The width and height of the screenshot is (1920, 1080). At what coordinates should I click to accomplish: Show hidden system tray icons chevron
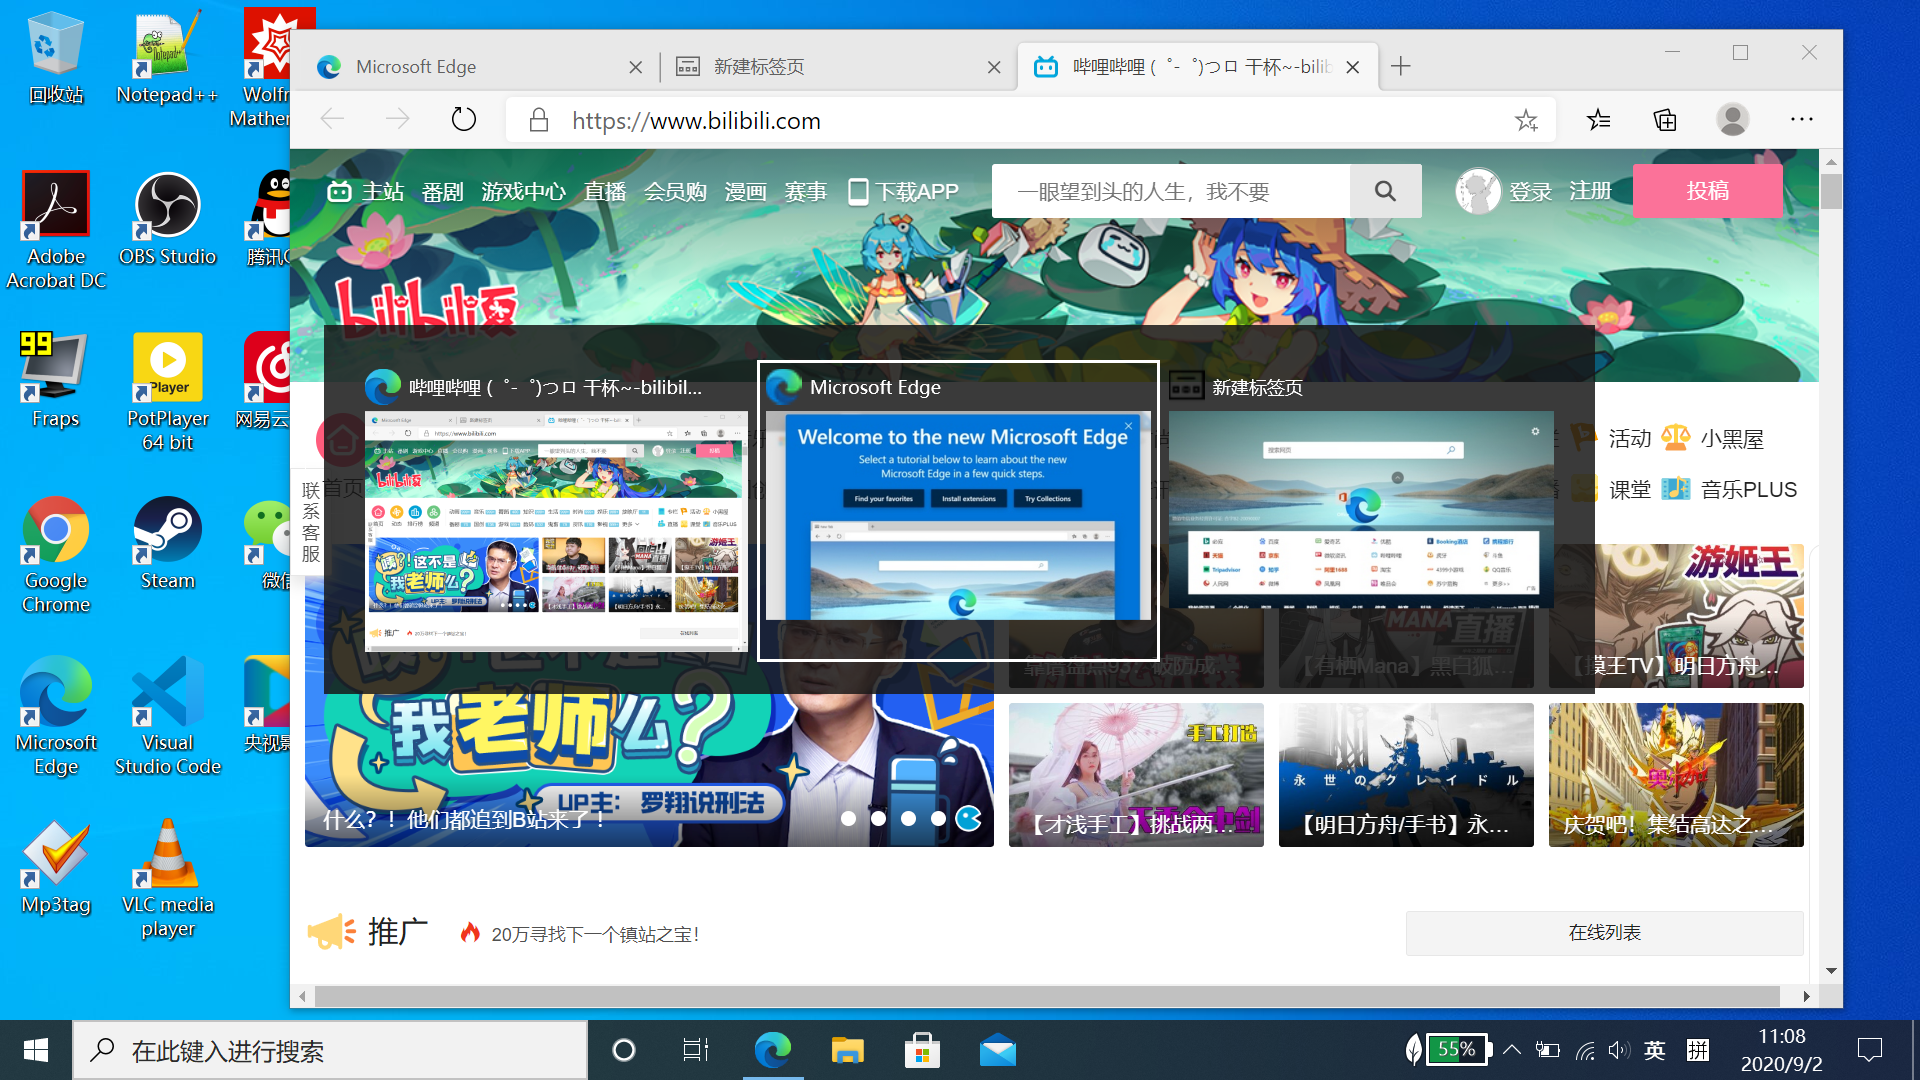[1512, 1050]
